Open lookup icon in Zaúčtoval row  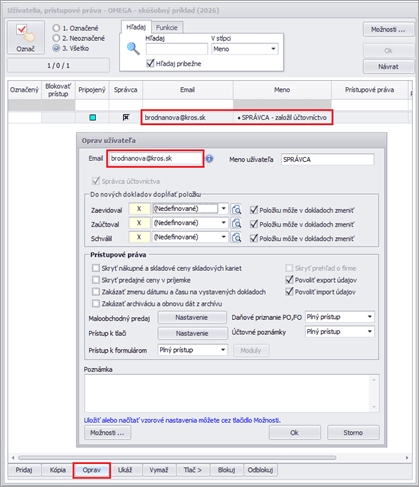(236, 223)
